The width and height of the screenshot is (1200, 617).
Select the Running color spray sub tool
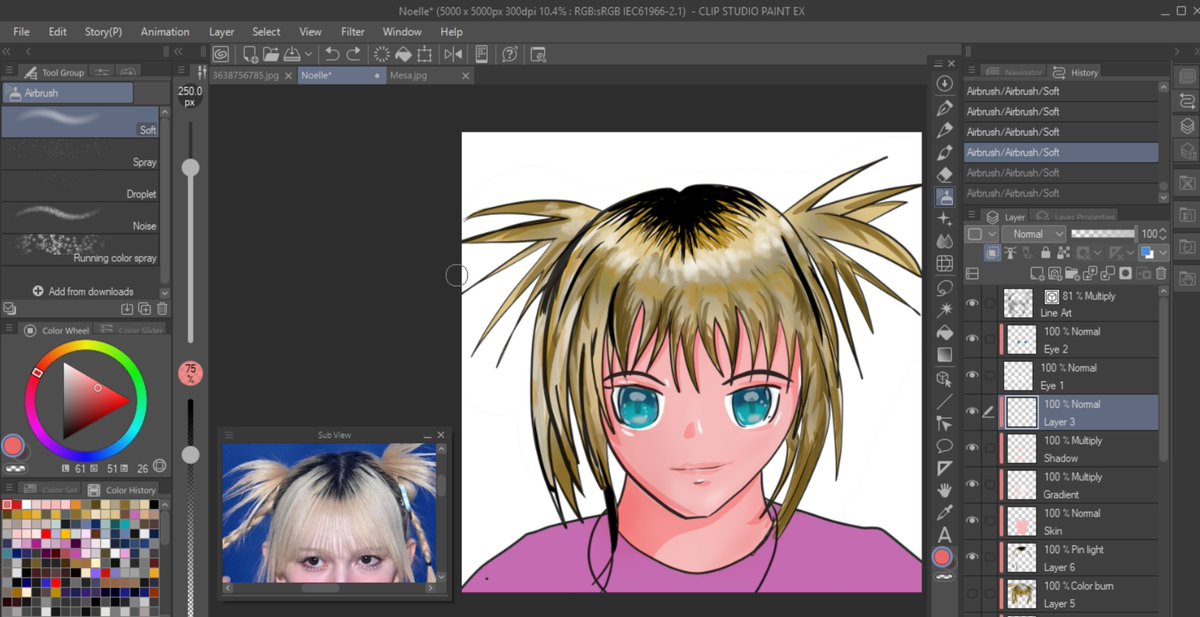point(80,249)
